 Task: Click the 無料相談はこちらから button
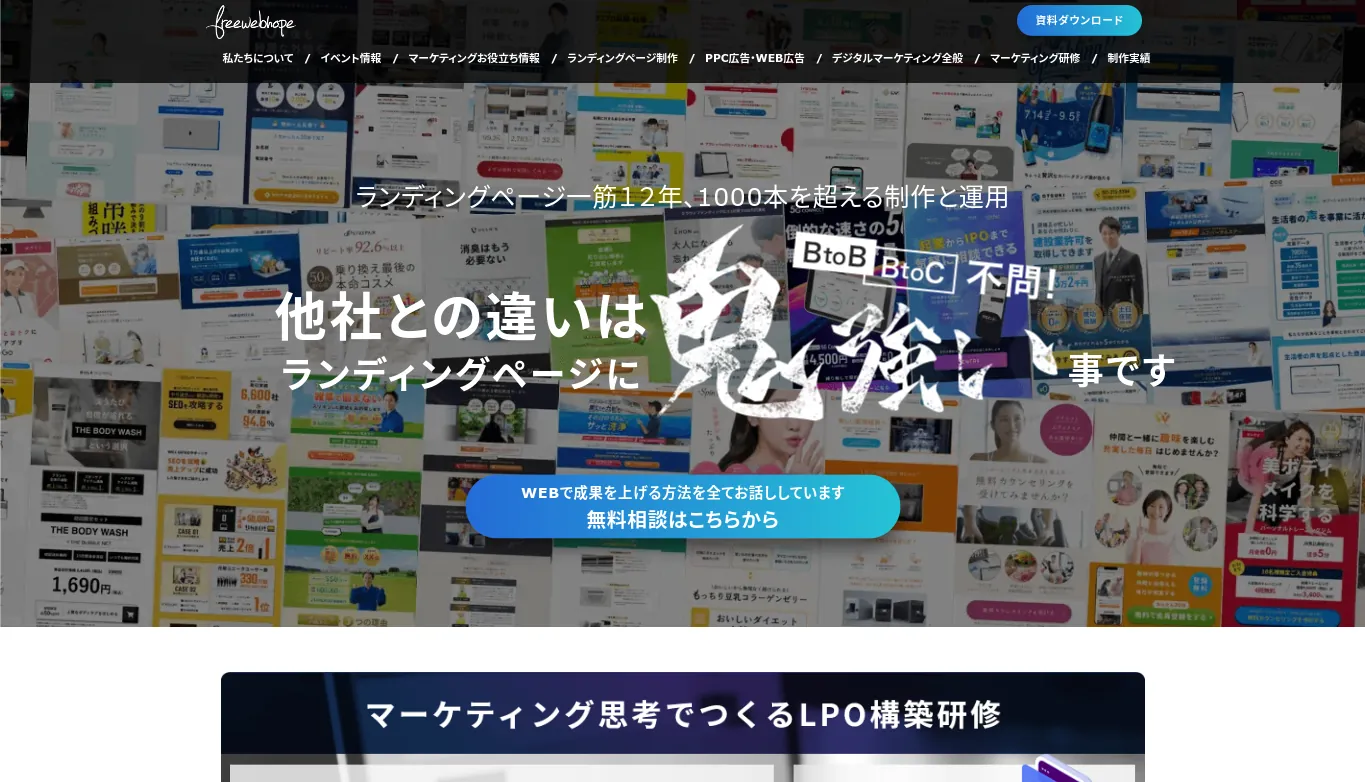(683, 506)
